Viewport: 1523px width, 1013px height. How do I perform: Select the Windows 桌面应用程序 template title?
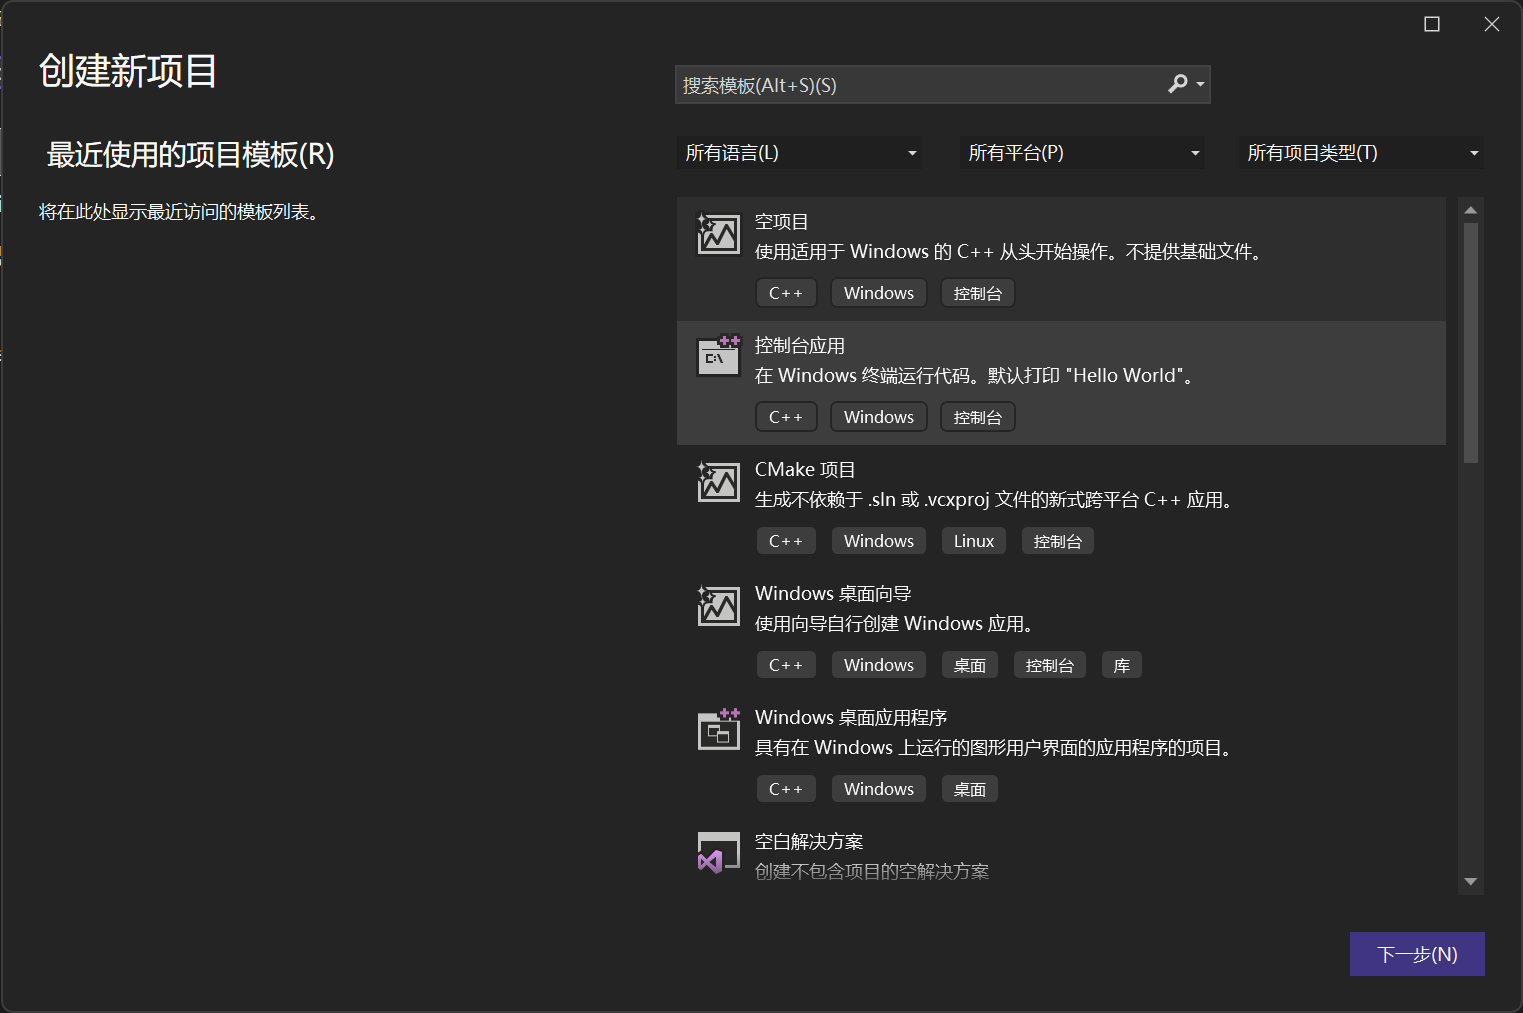[x=851, y=718]
